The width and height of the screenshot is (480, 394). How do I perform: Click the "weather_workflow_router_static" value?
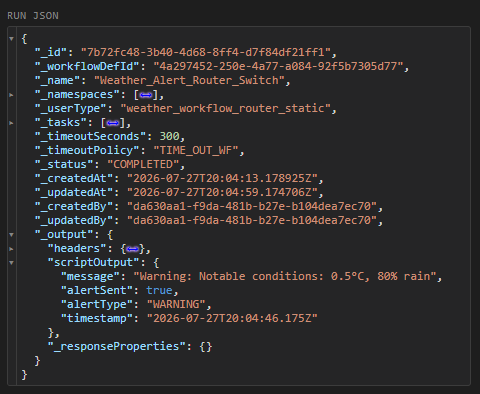[x=225, y=108]
